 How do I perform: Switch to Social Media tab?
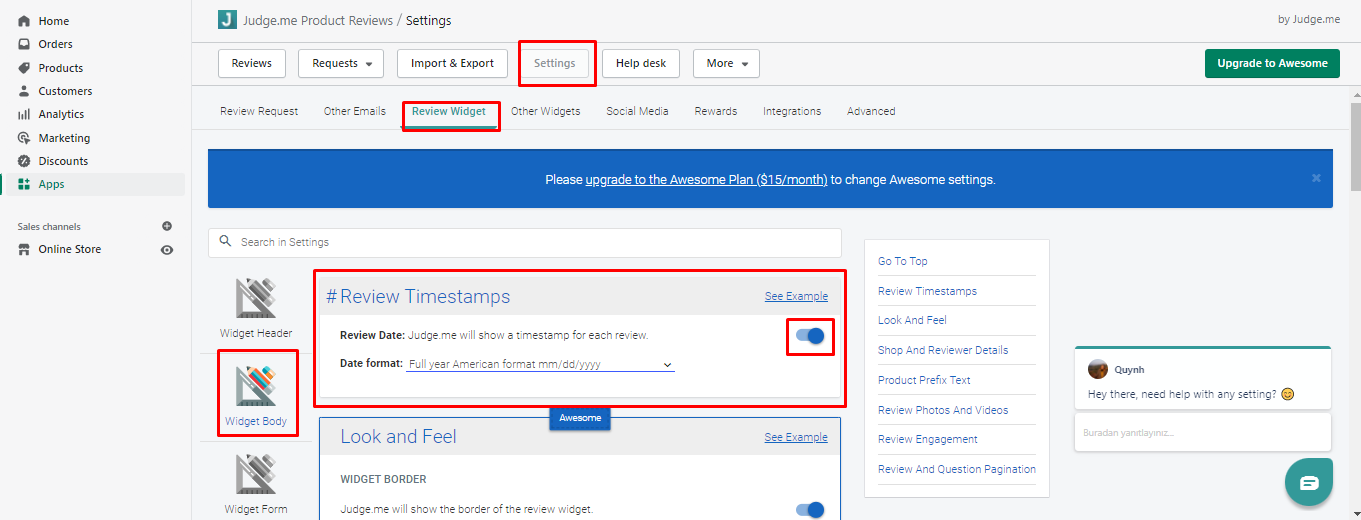(637, 111)
